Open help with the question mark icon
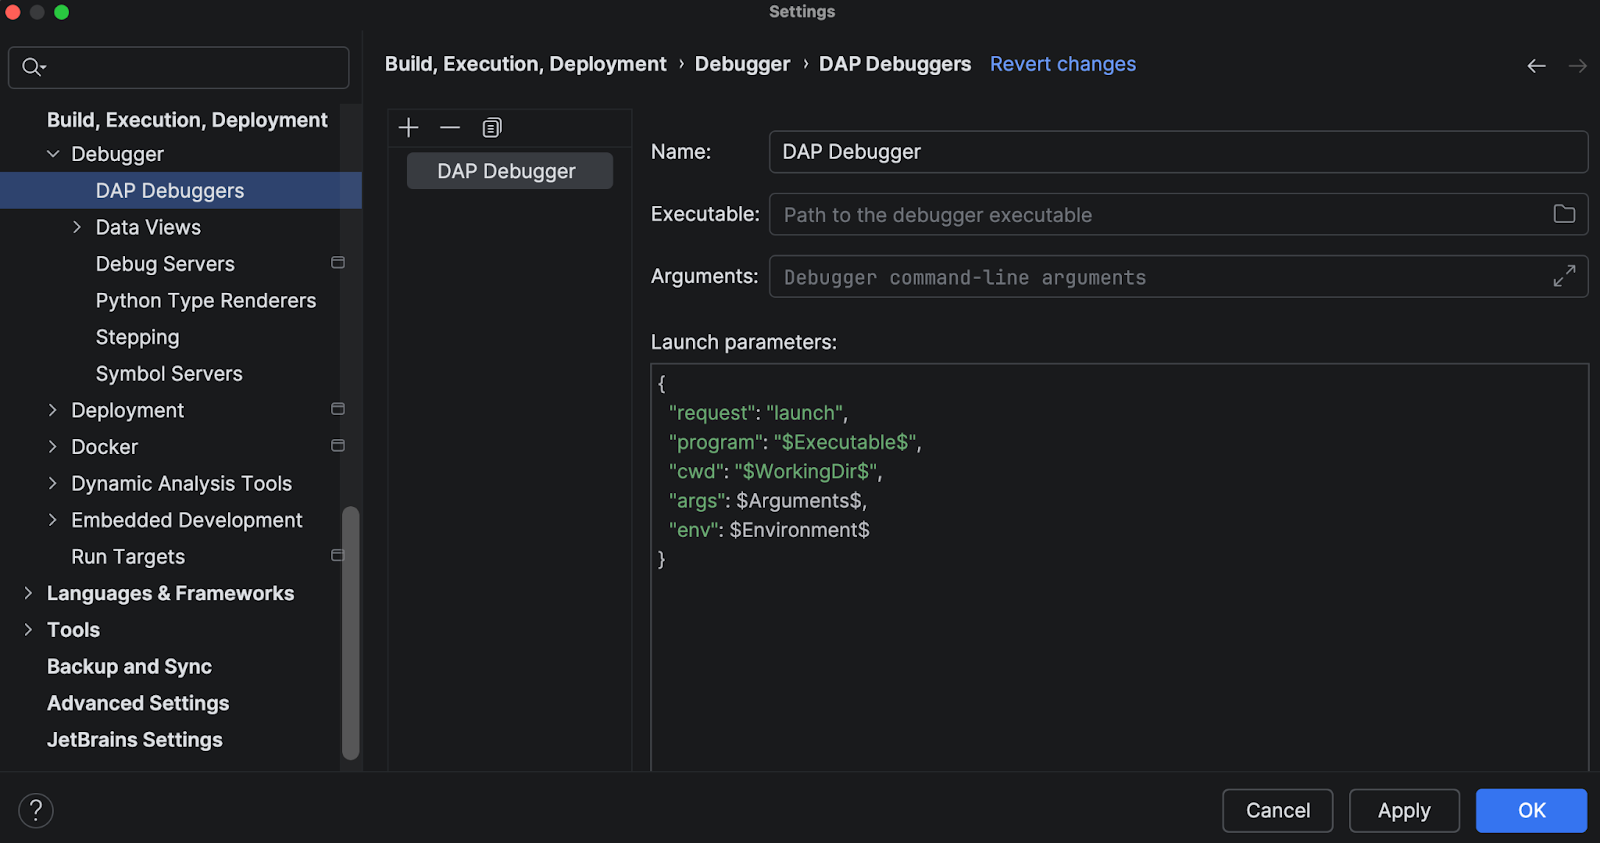The image size is (1600, 843). [36, 811]
